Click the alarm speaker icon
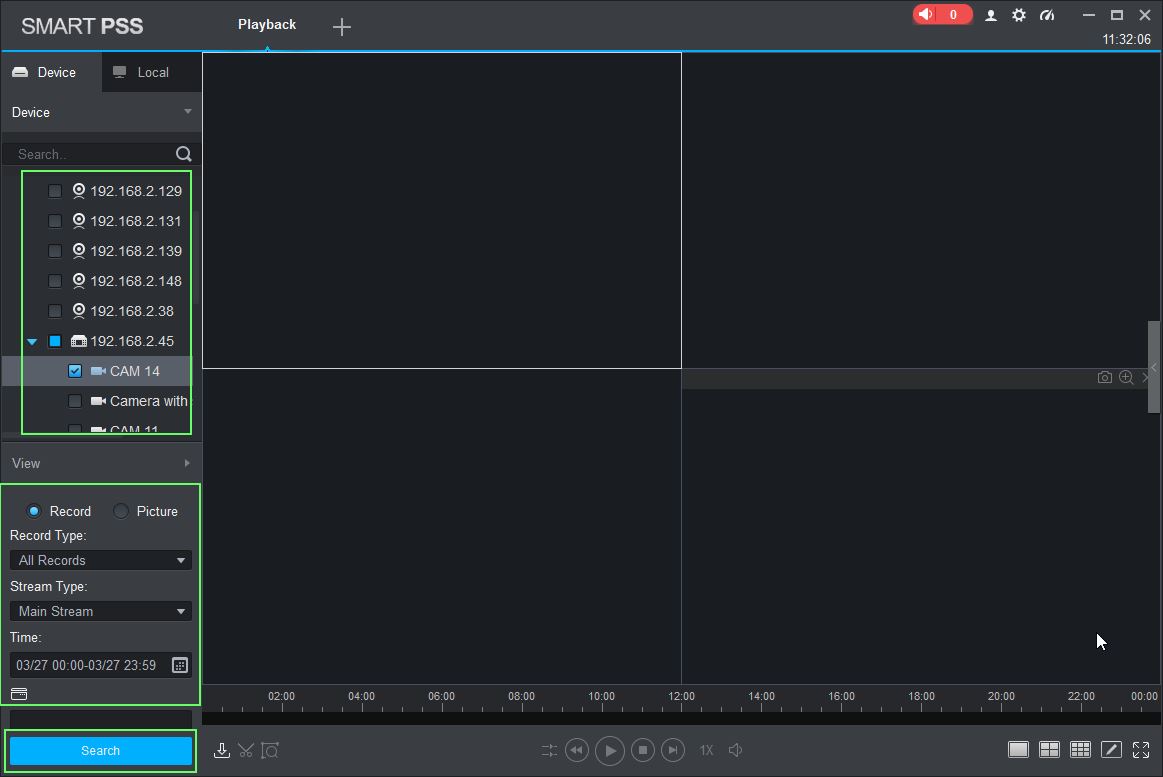 (x=926, y=14)
